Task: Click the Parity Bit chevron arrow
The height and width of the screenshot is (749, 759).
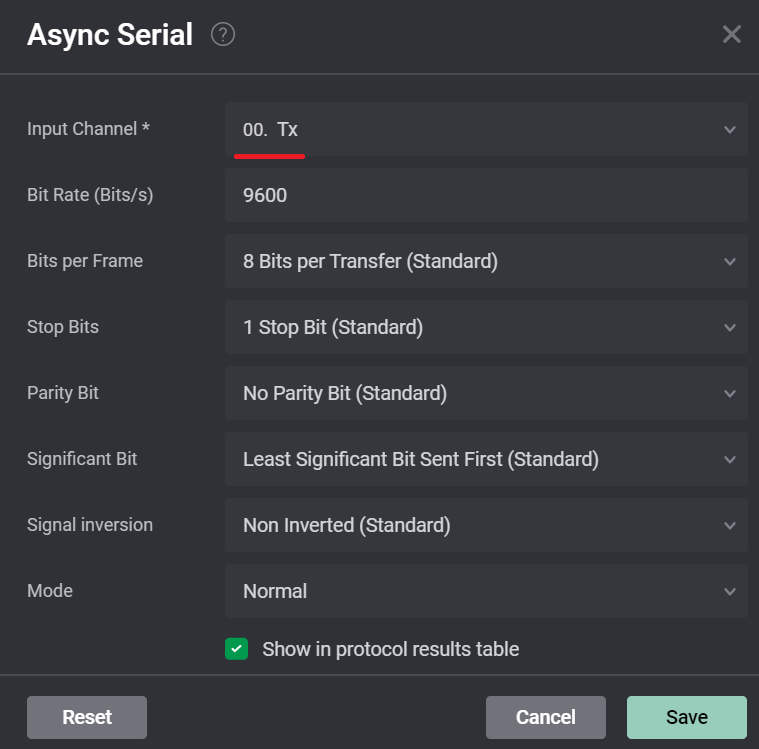Action: point(729,394)
